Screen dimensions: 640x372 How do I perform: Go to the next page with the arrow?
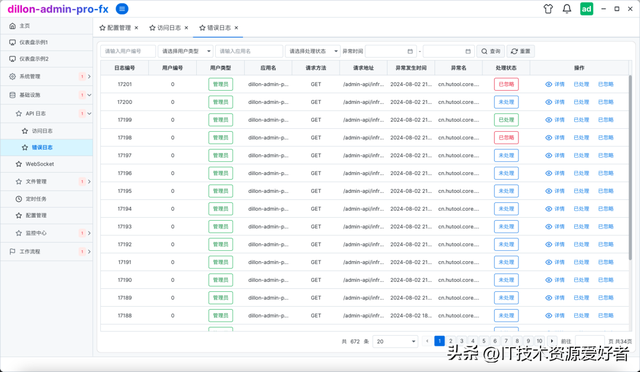pyautogui.click(x=552, y=341)
